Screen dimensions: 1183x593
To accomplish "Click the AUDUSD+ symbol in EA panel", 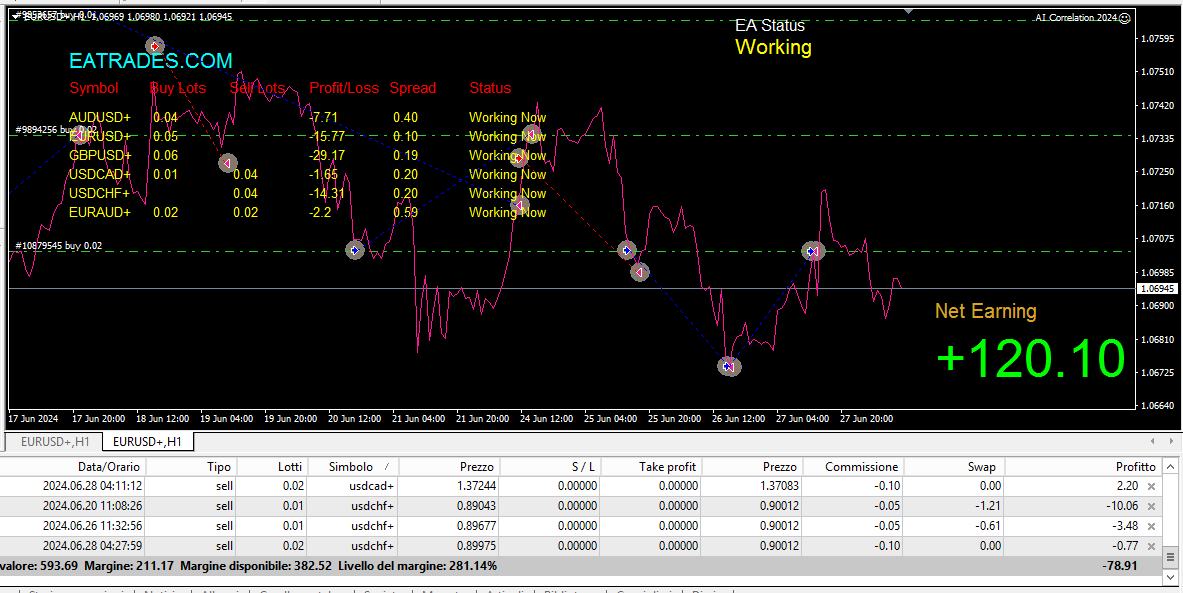I will point(100,118).
